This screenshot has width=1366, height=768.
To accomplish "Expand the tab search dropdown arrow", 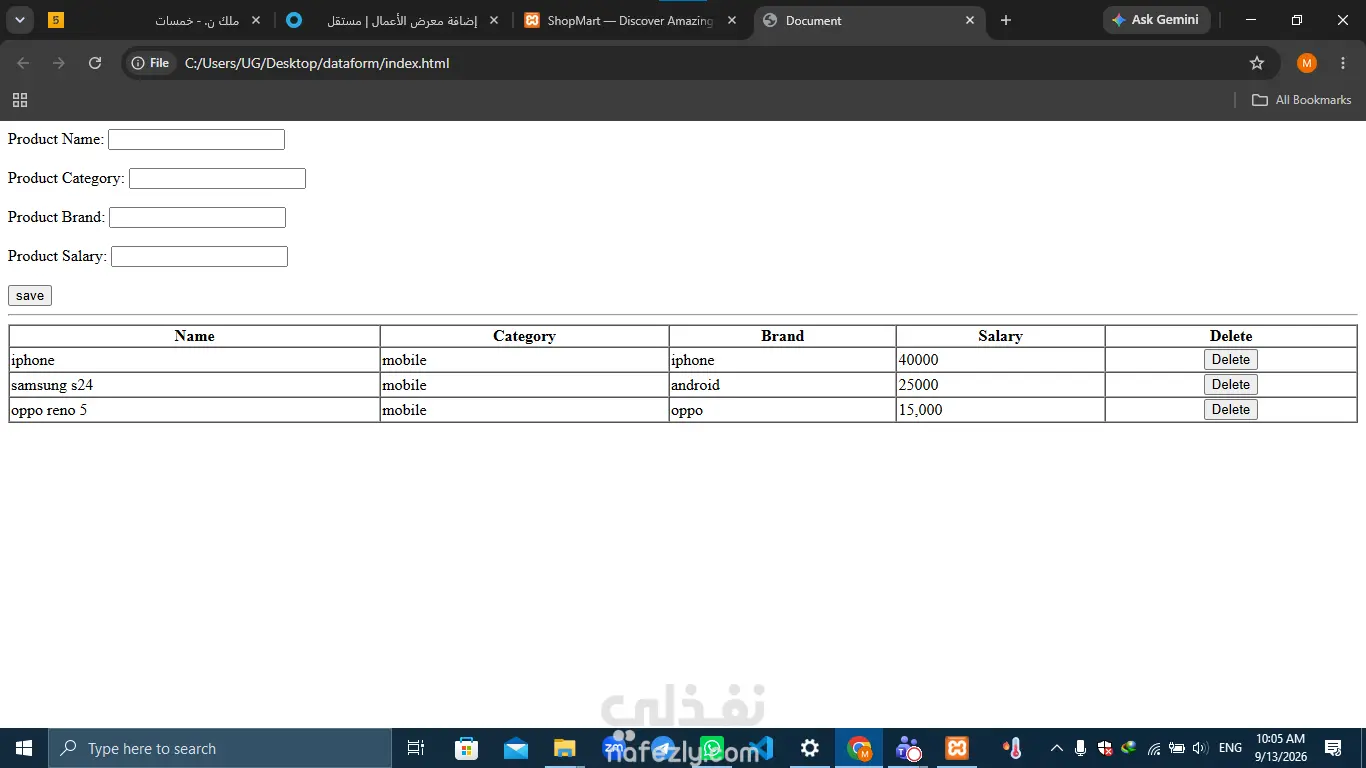I will 20,20.
